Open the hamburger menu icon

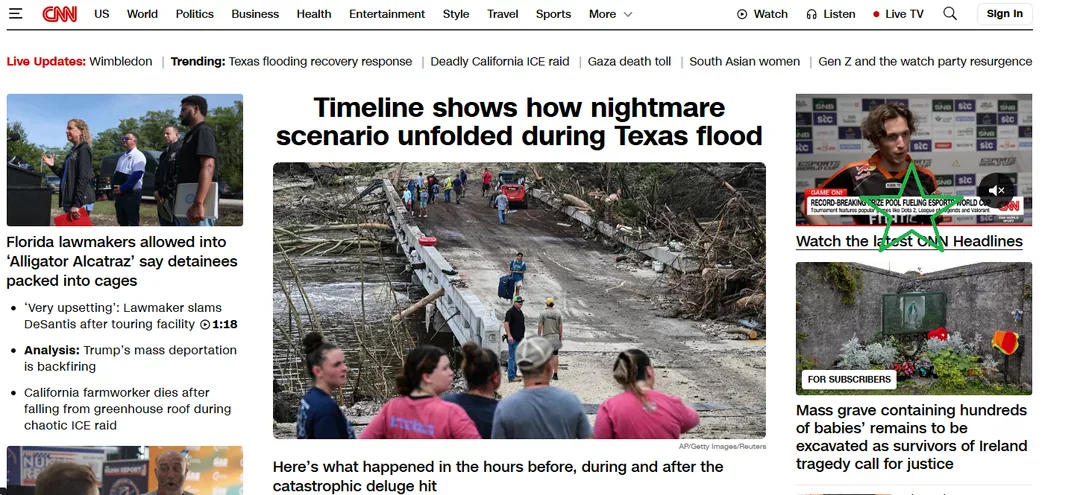pyautogui.click(x=15, y=14)
